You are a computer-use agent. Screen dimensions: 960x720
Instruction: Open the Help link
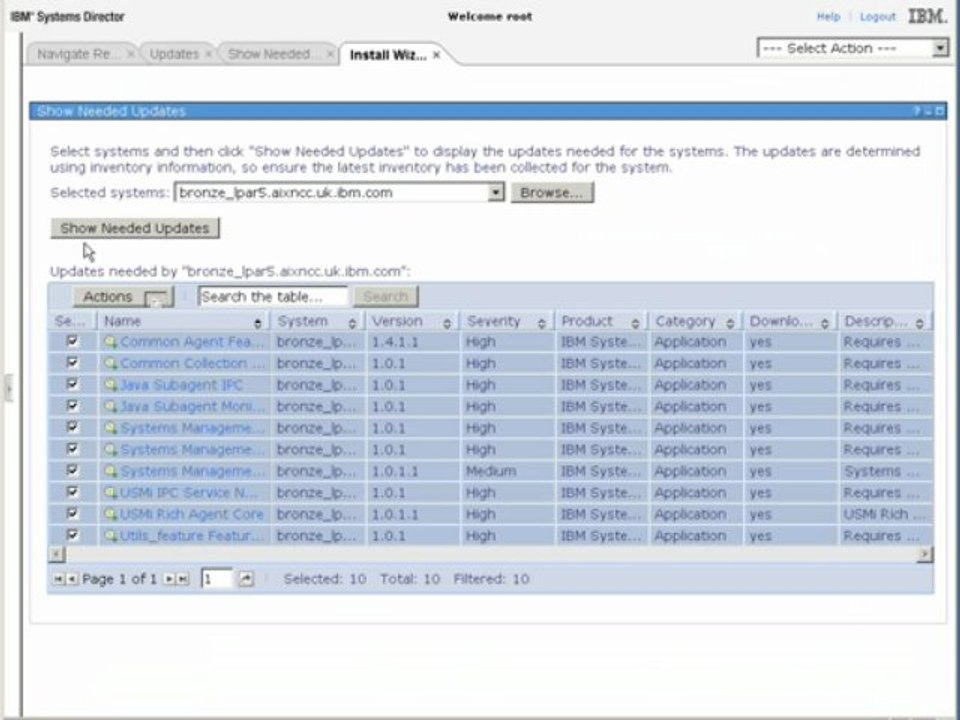coord(828,17)
